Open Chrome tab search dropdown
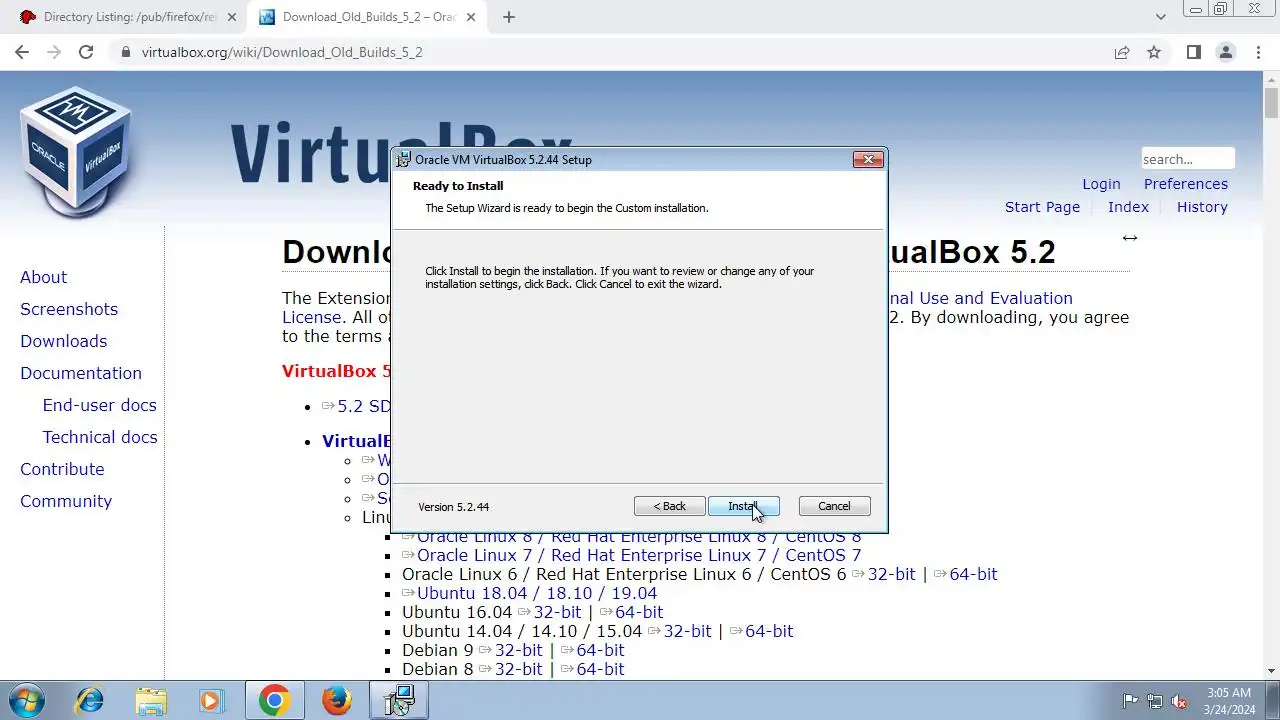This screenshot has height=720, width=1280. click(x=1161, y=17)
